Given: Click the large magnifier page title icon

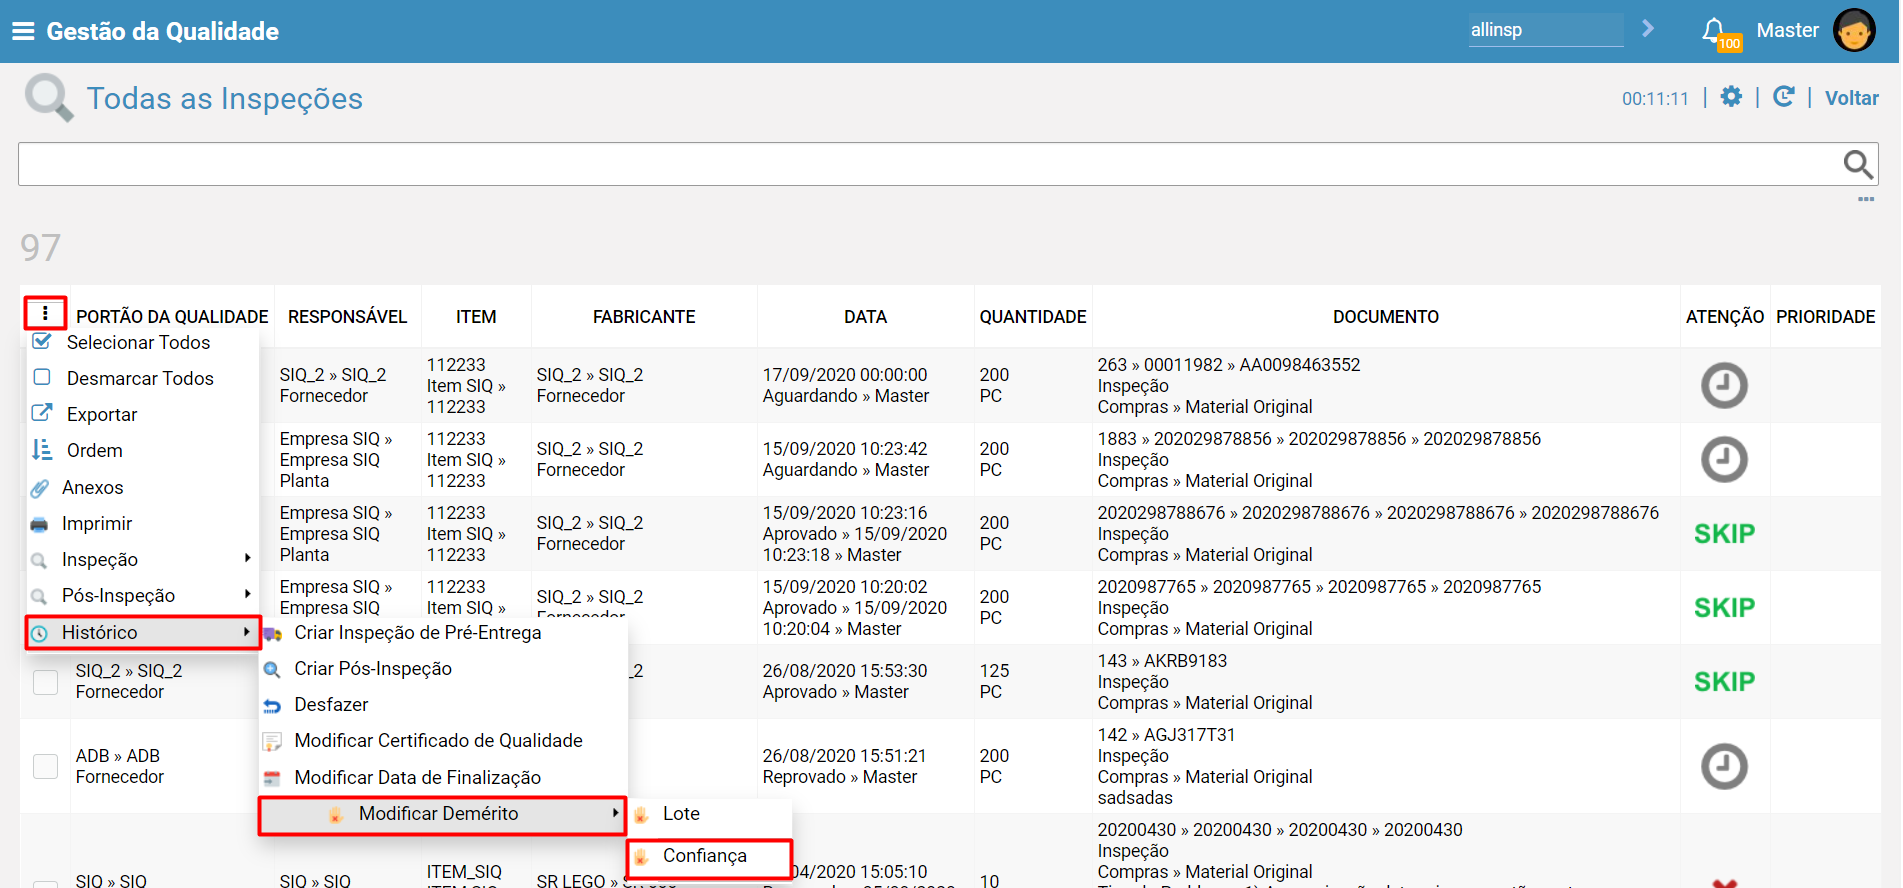Looking at the screenshot, I should point(49,98).
